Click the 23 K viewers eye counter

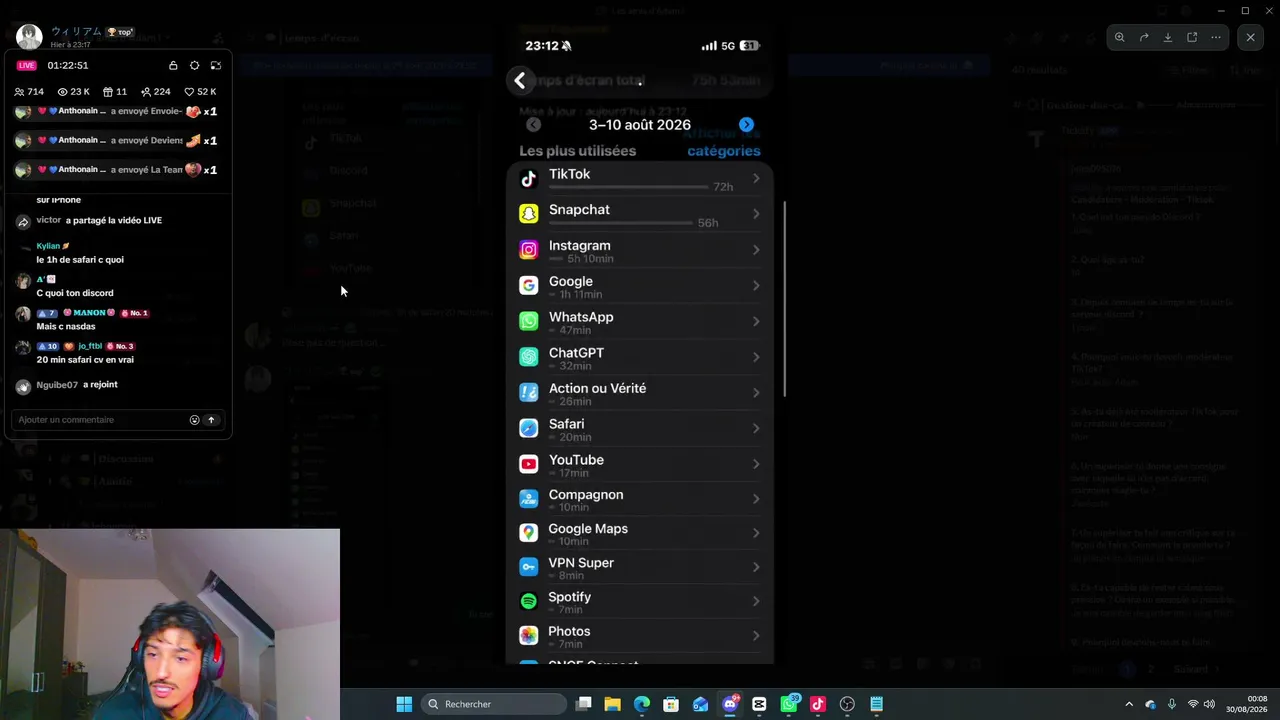(x=74, y=92)
